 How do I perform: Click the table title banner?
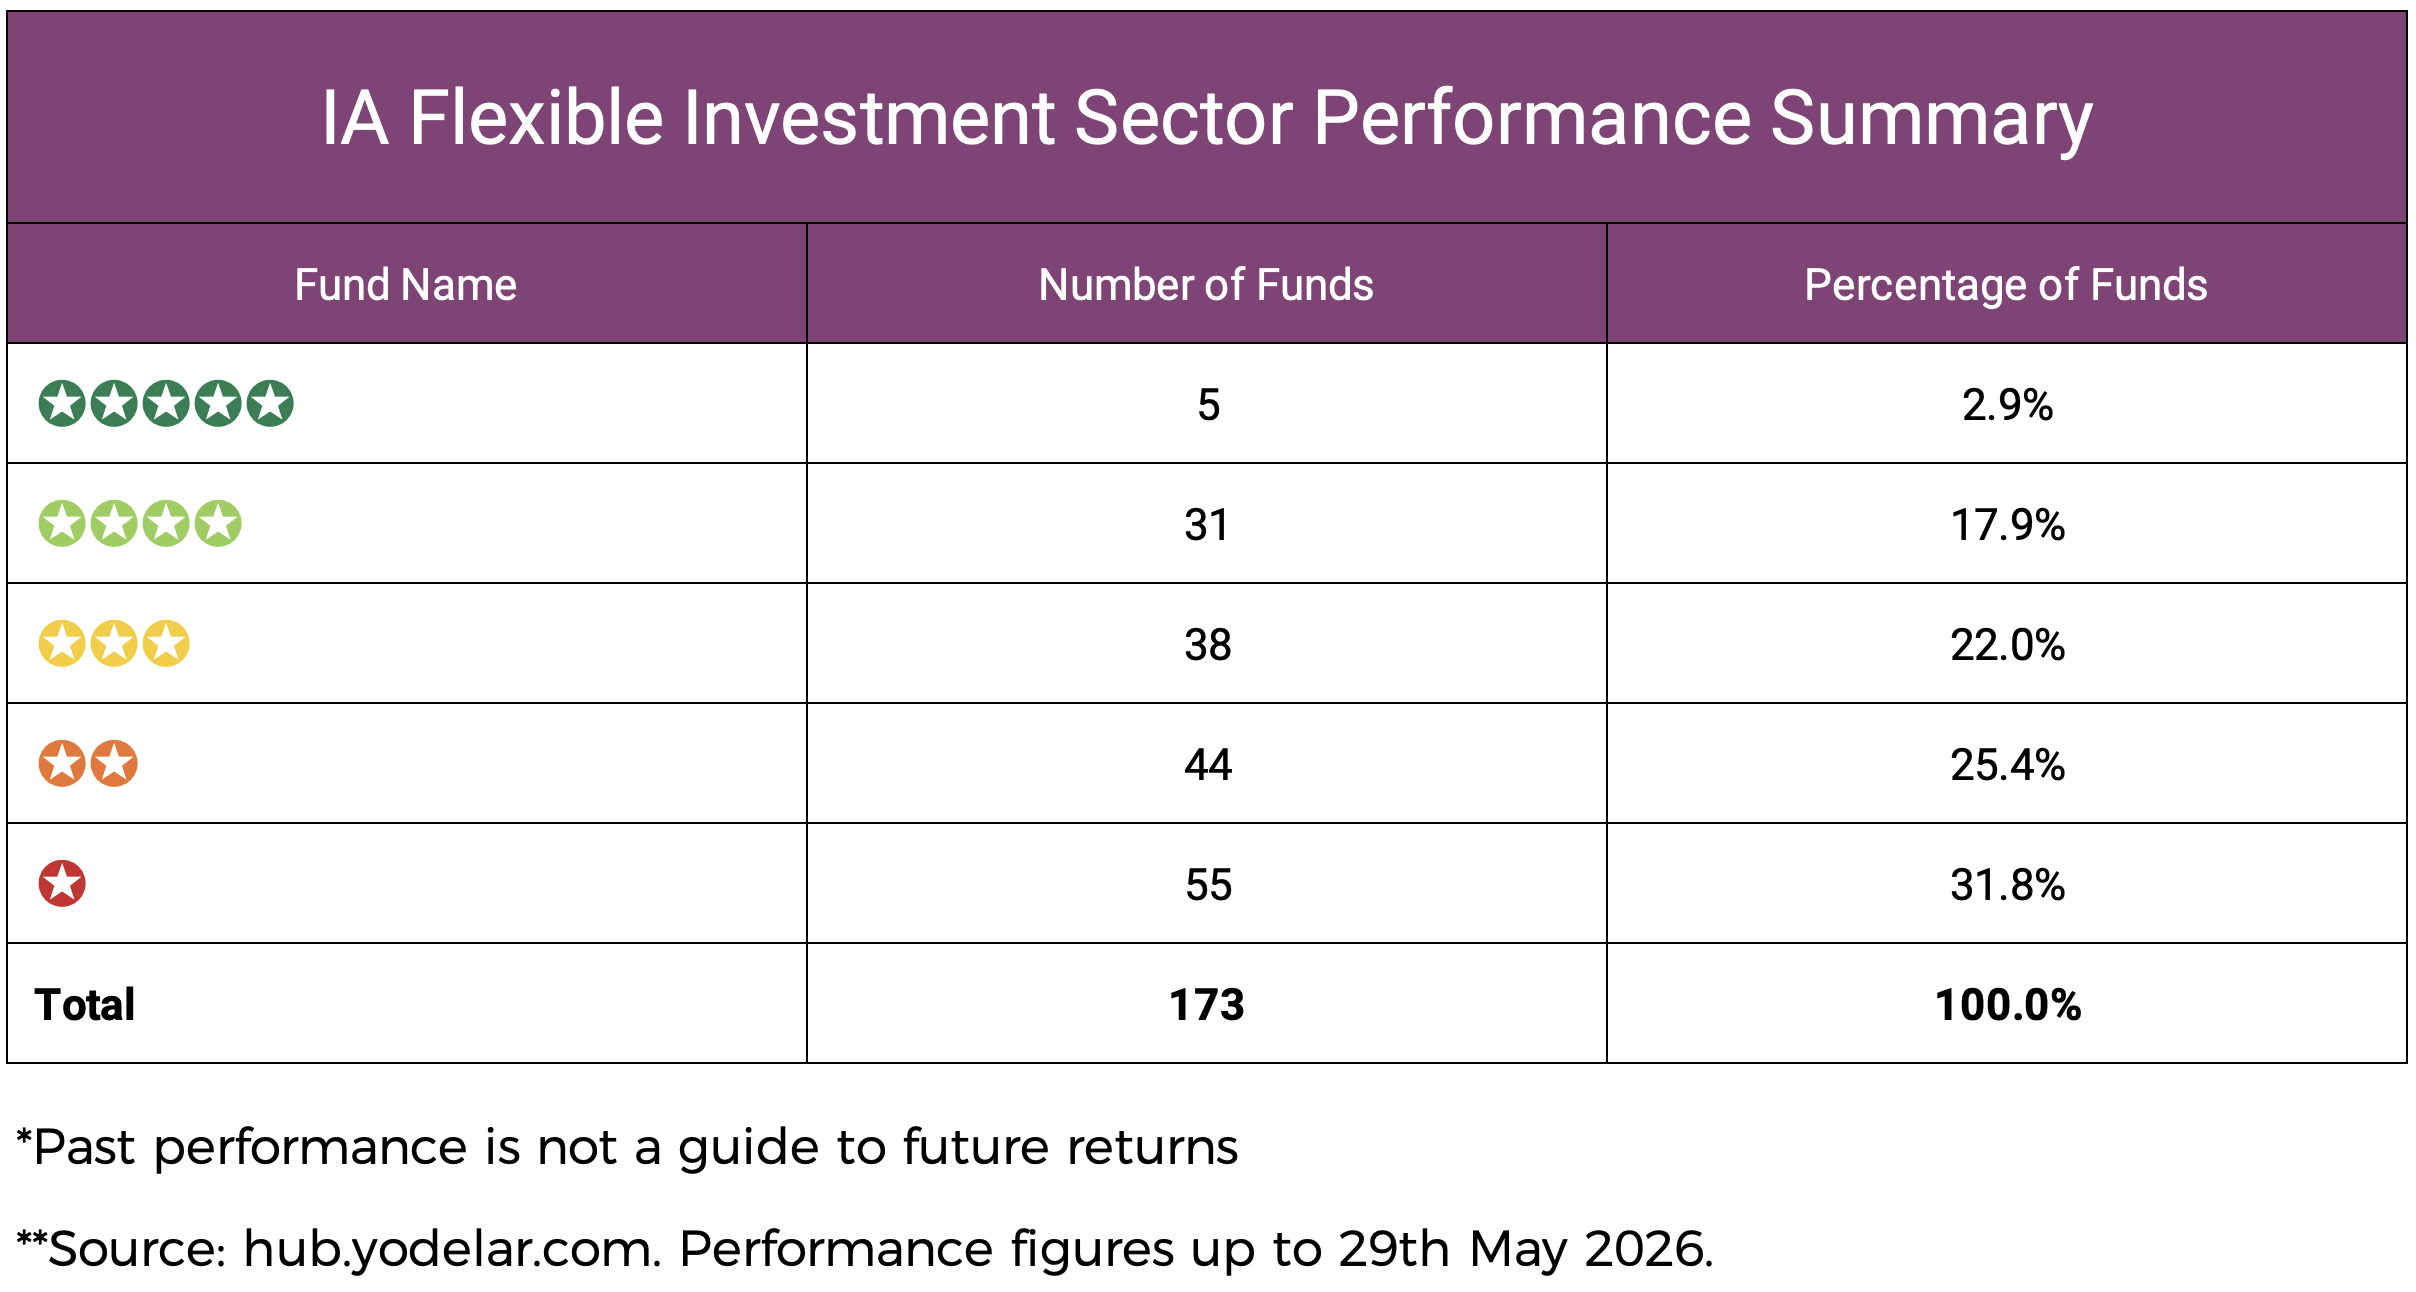1207,117
